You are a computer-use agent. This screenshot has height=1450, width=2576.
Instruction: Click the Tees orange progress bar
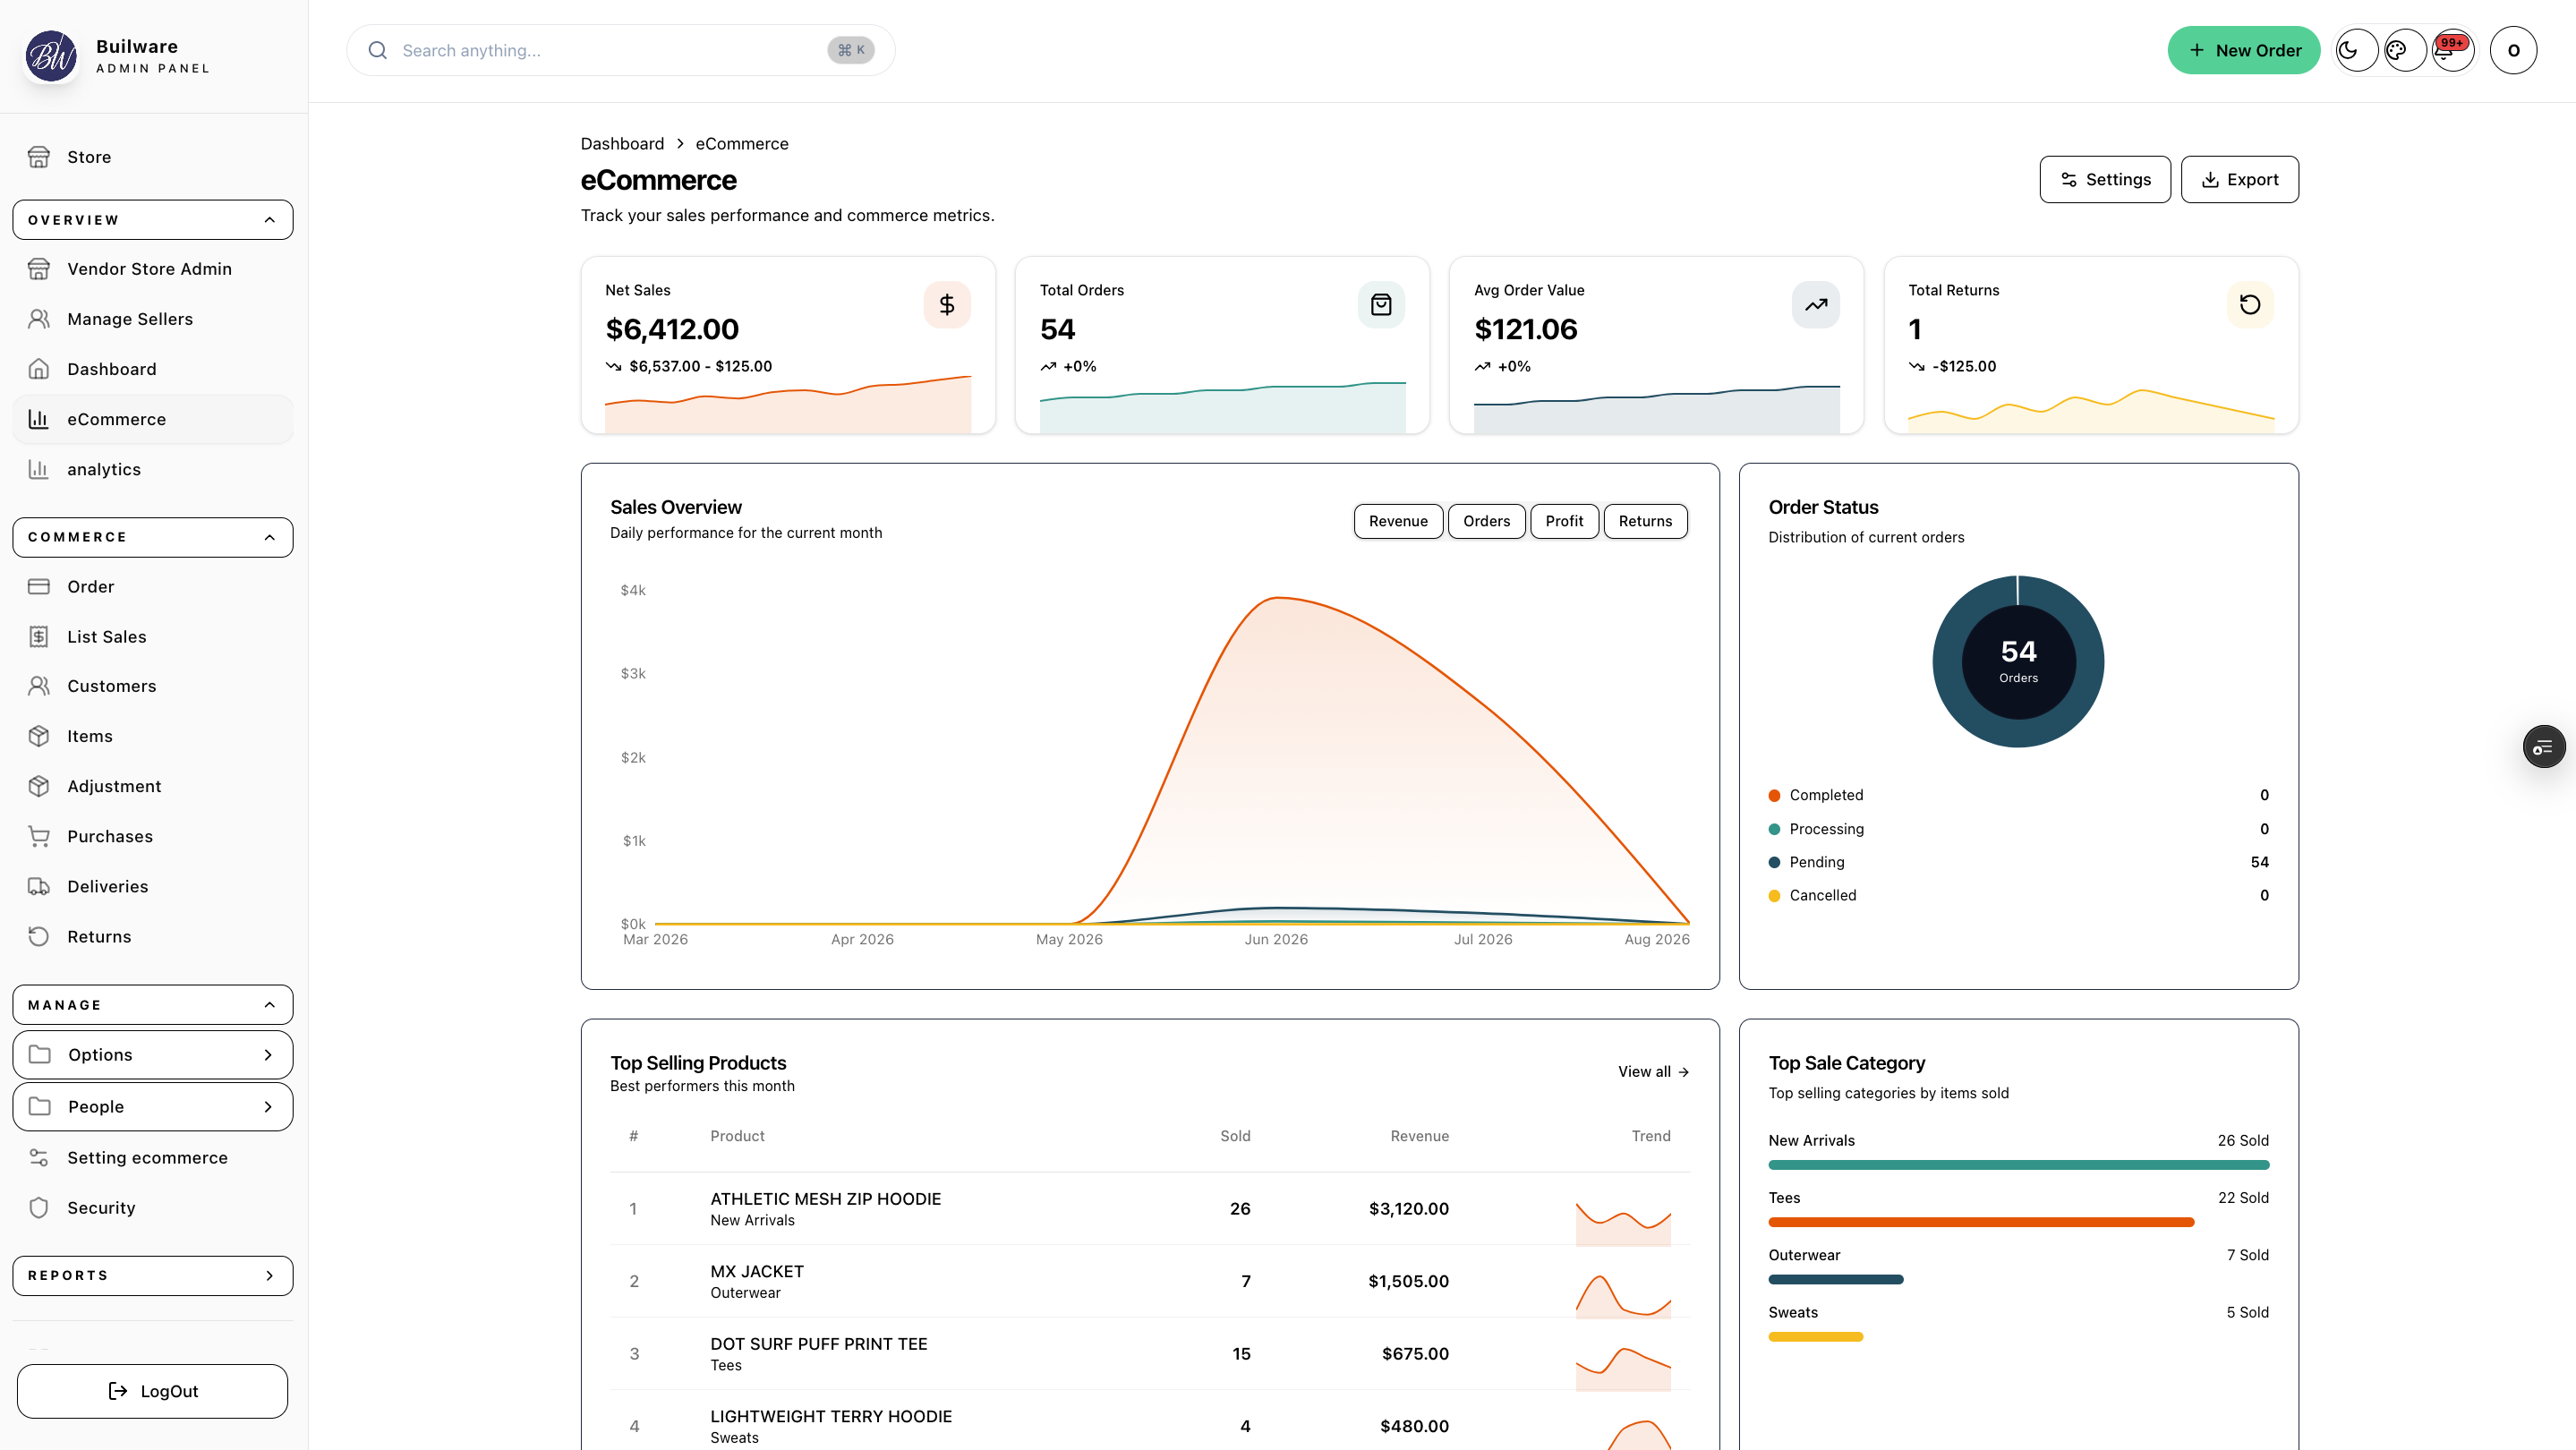1980,1222
